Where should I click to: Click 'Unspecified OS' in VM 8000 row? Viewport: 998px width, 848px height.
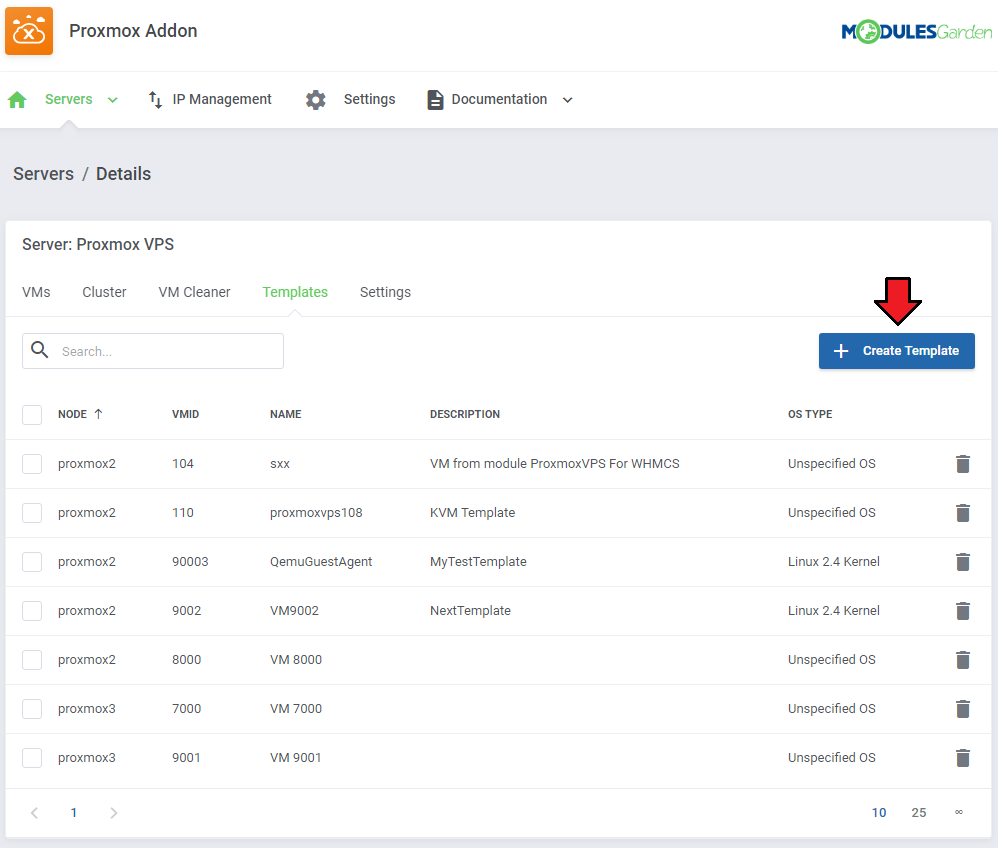(831, 660)
